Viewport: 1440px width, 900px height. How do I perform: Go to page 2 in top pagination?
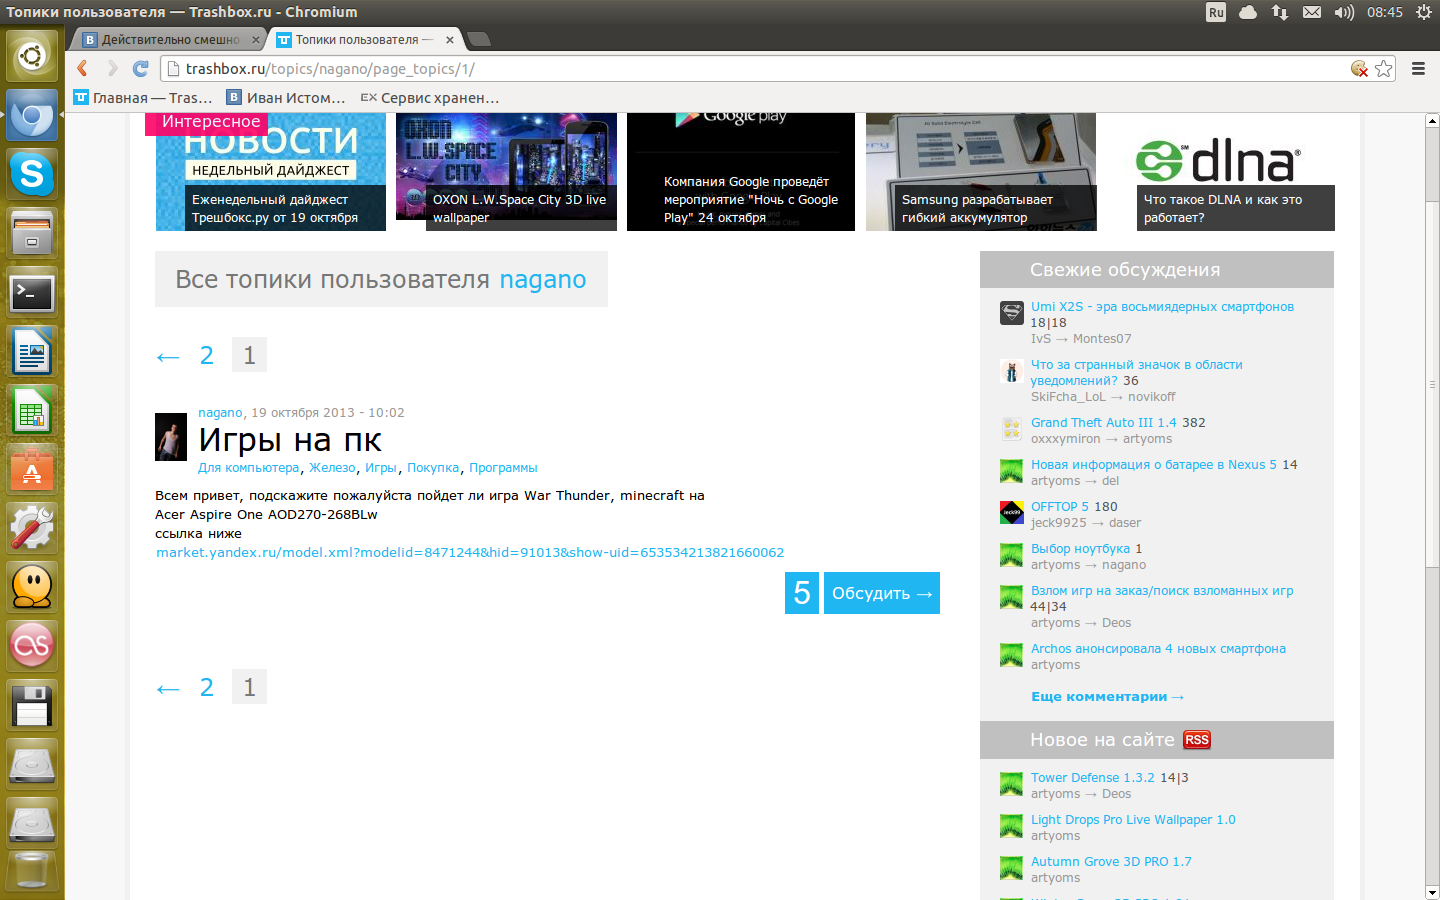207,356
